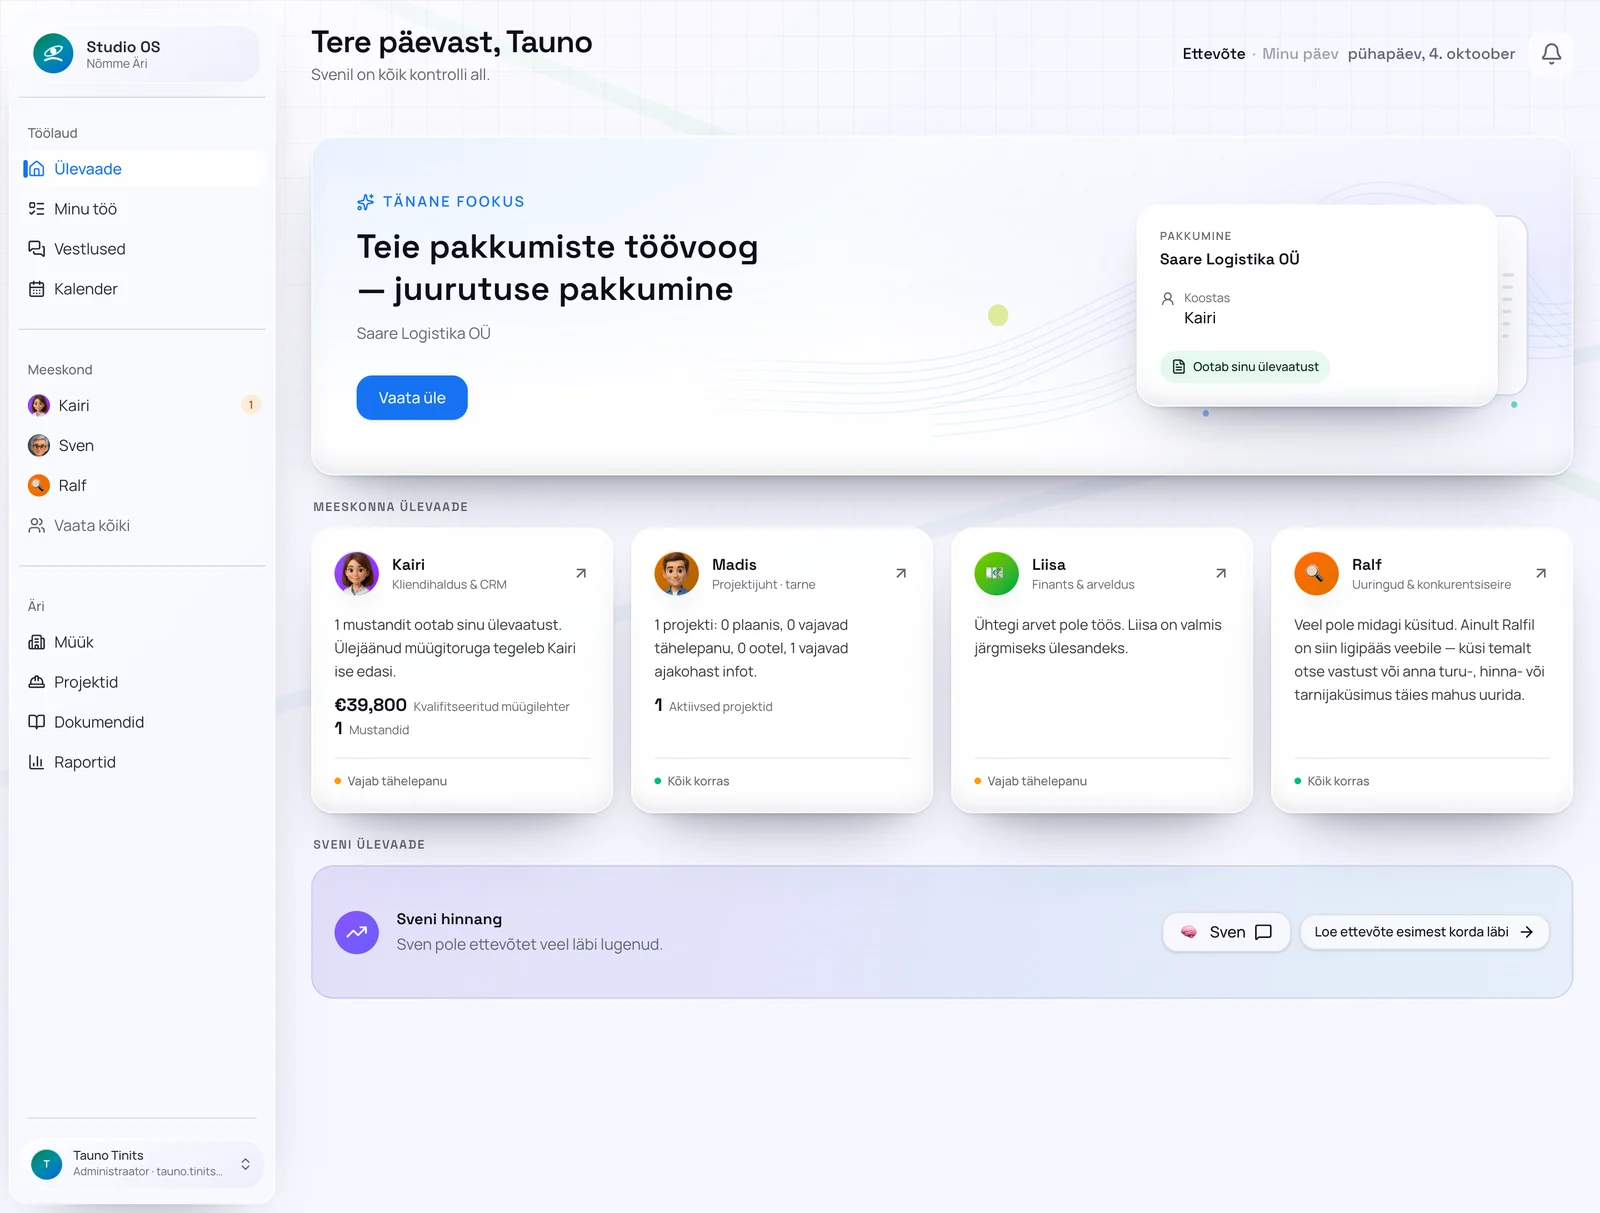
Task: Click Tauno Tinits profile avatar
Action: coord(46,1164)
